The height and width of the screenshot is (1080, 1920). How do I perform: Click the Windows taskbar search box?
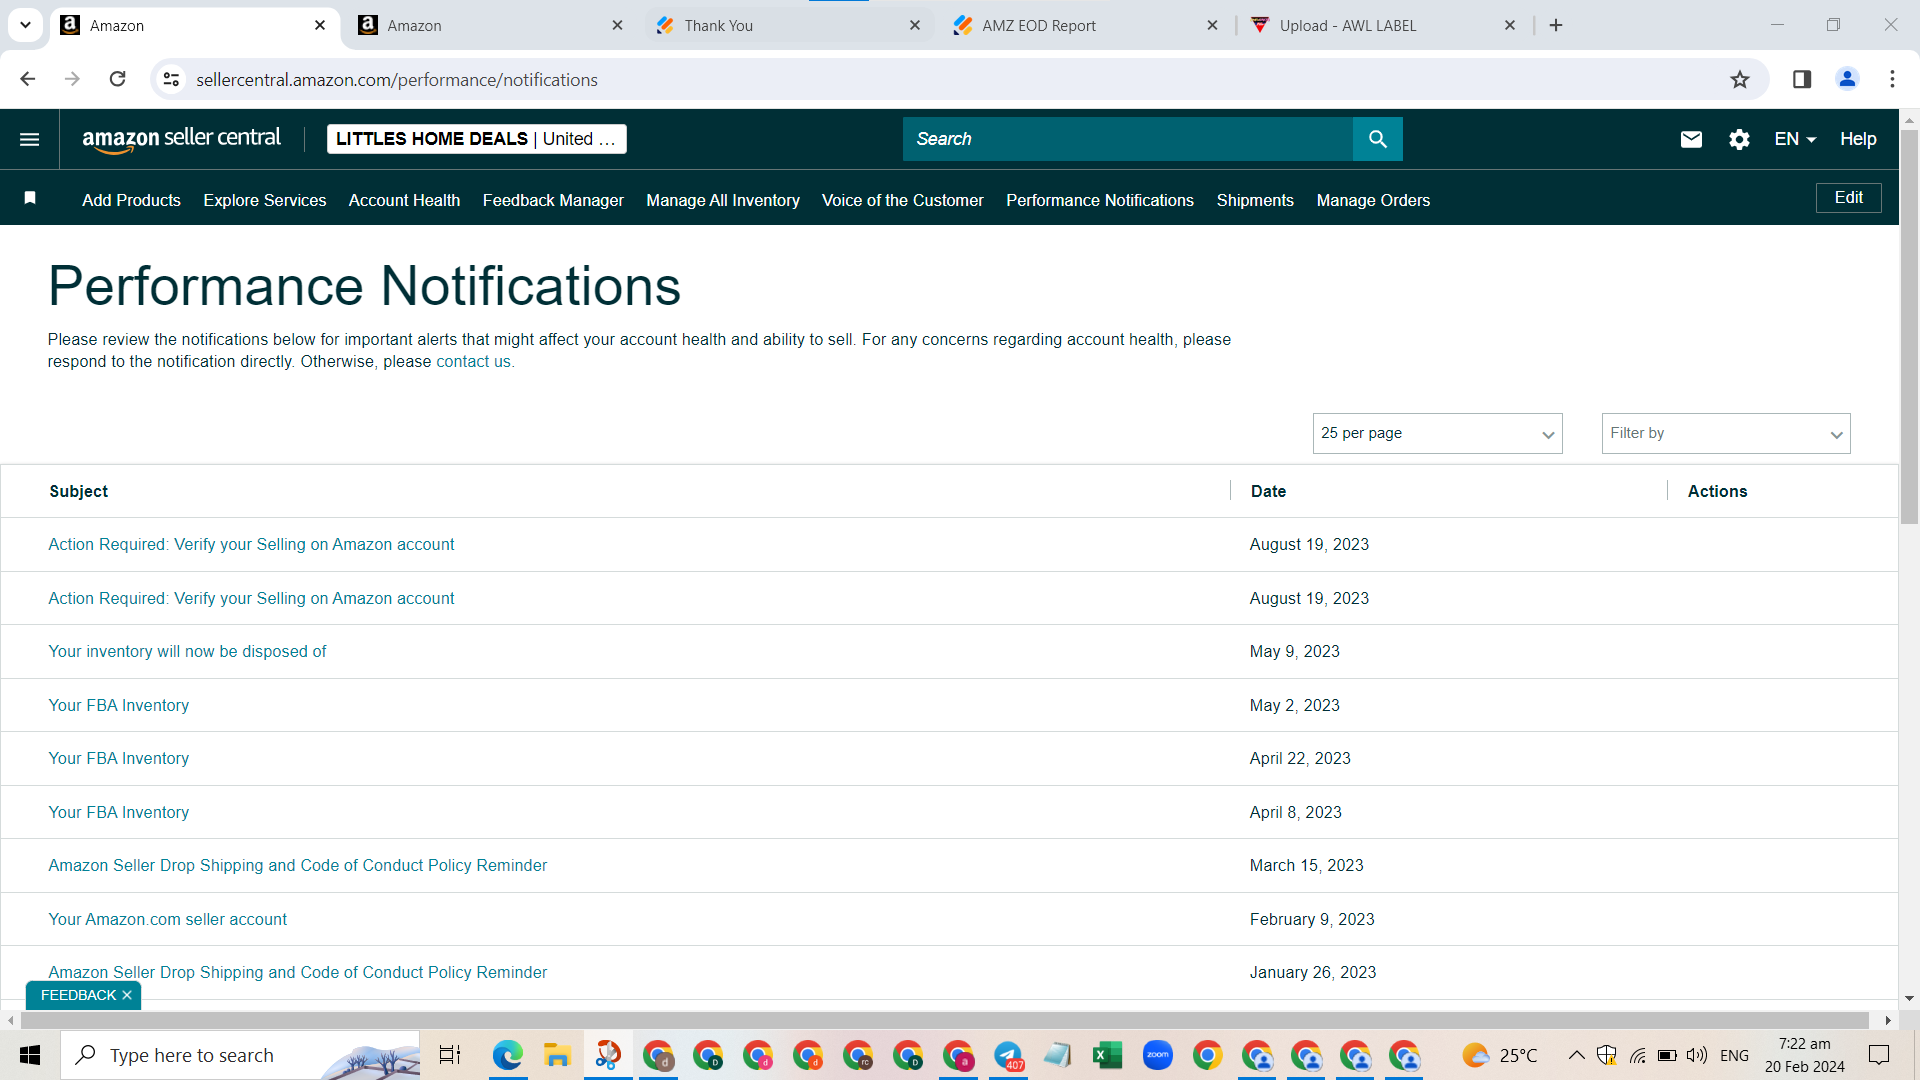pos(240,1056)
